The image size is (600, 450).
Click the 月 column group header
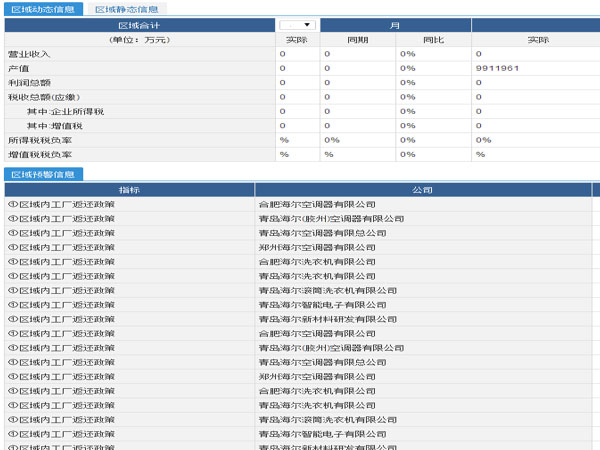coord(395,25)
